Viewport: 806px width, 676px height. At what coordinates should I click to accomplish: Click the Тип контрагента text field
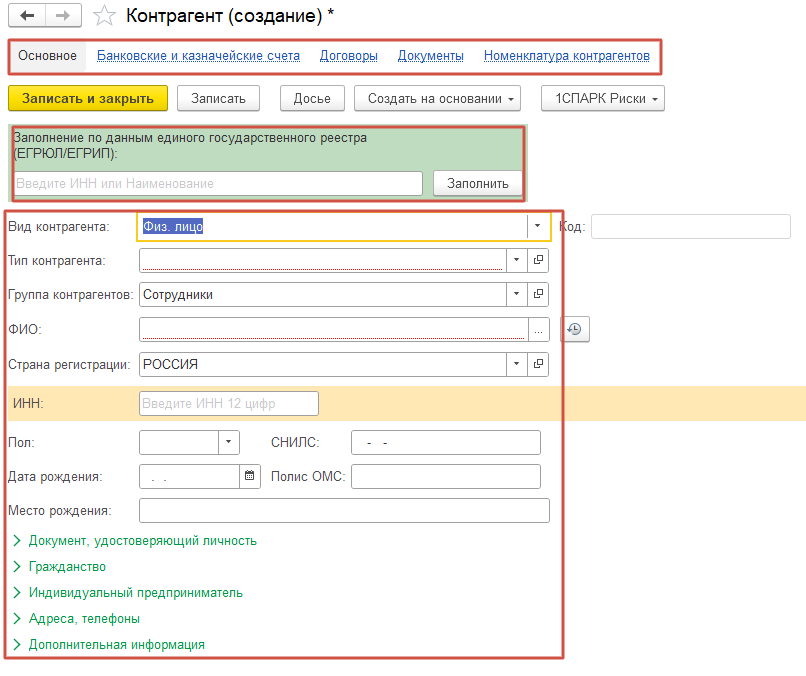tap(323, 260)
